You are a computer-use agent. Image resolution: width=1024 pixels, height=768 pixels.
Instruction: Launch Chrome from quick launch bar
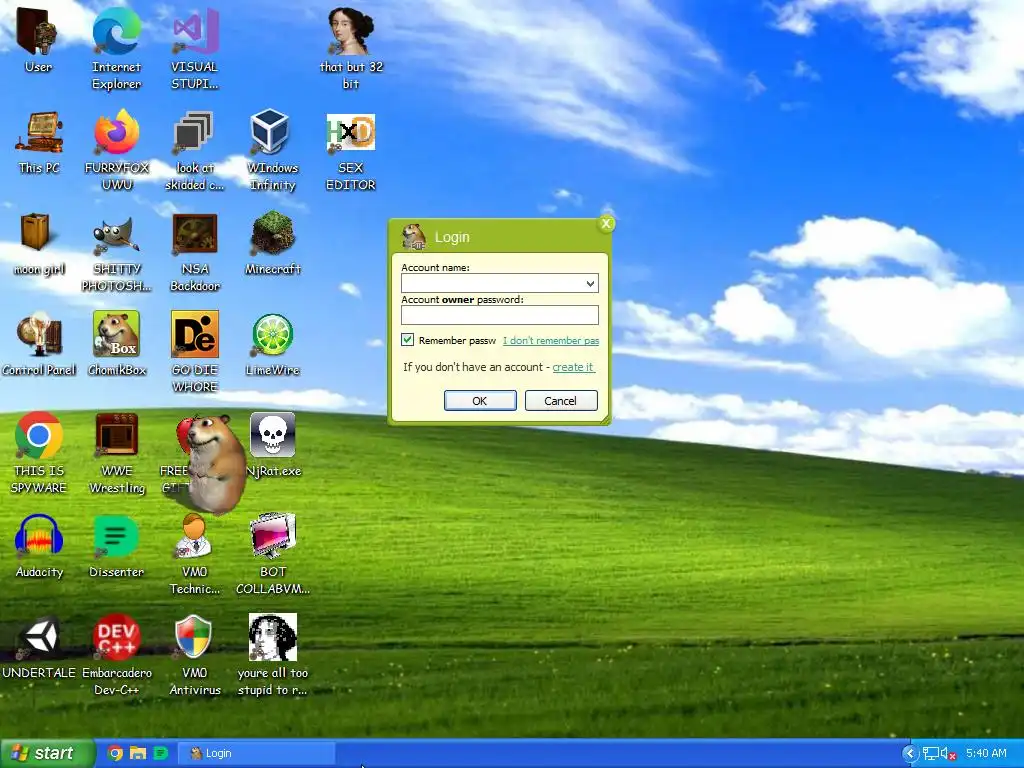[115, 754]
